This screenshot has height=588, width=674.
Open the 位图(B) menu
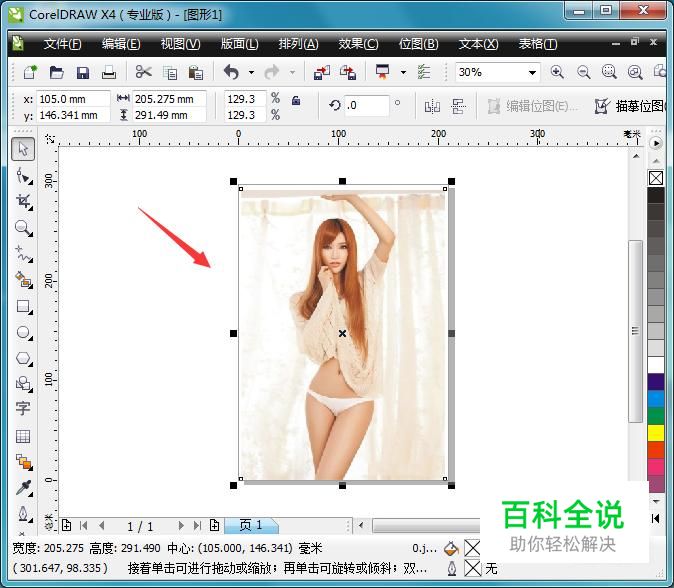(418, 44)
